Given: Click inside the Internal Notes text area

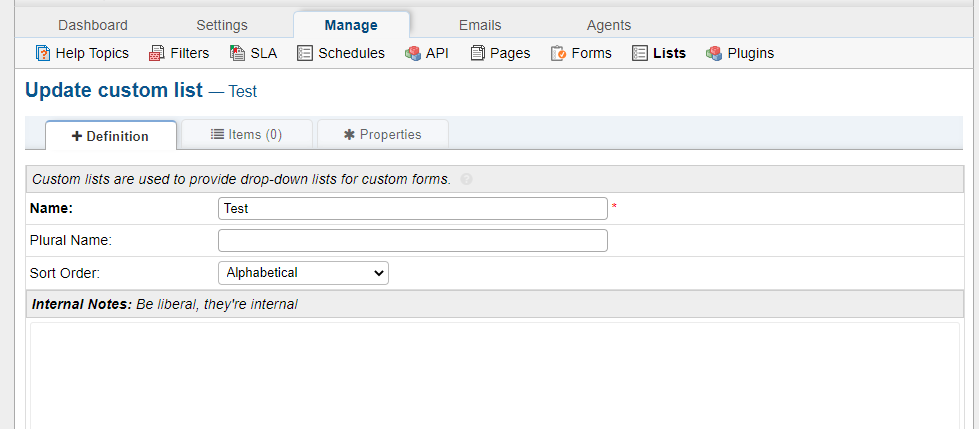Looking at the screenshot, I should pos(494,375).
